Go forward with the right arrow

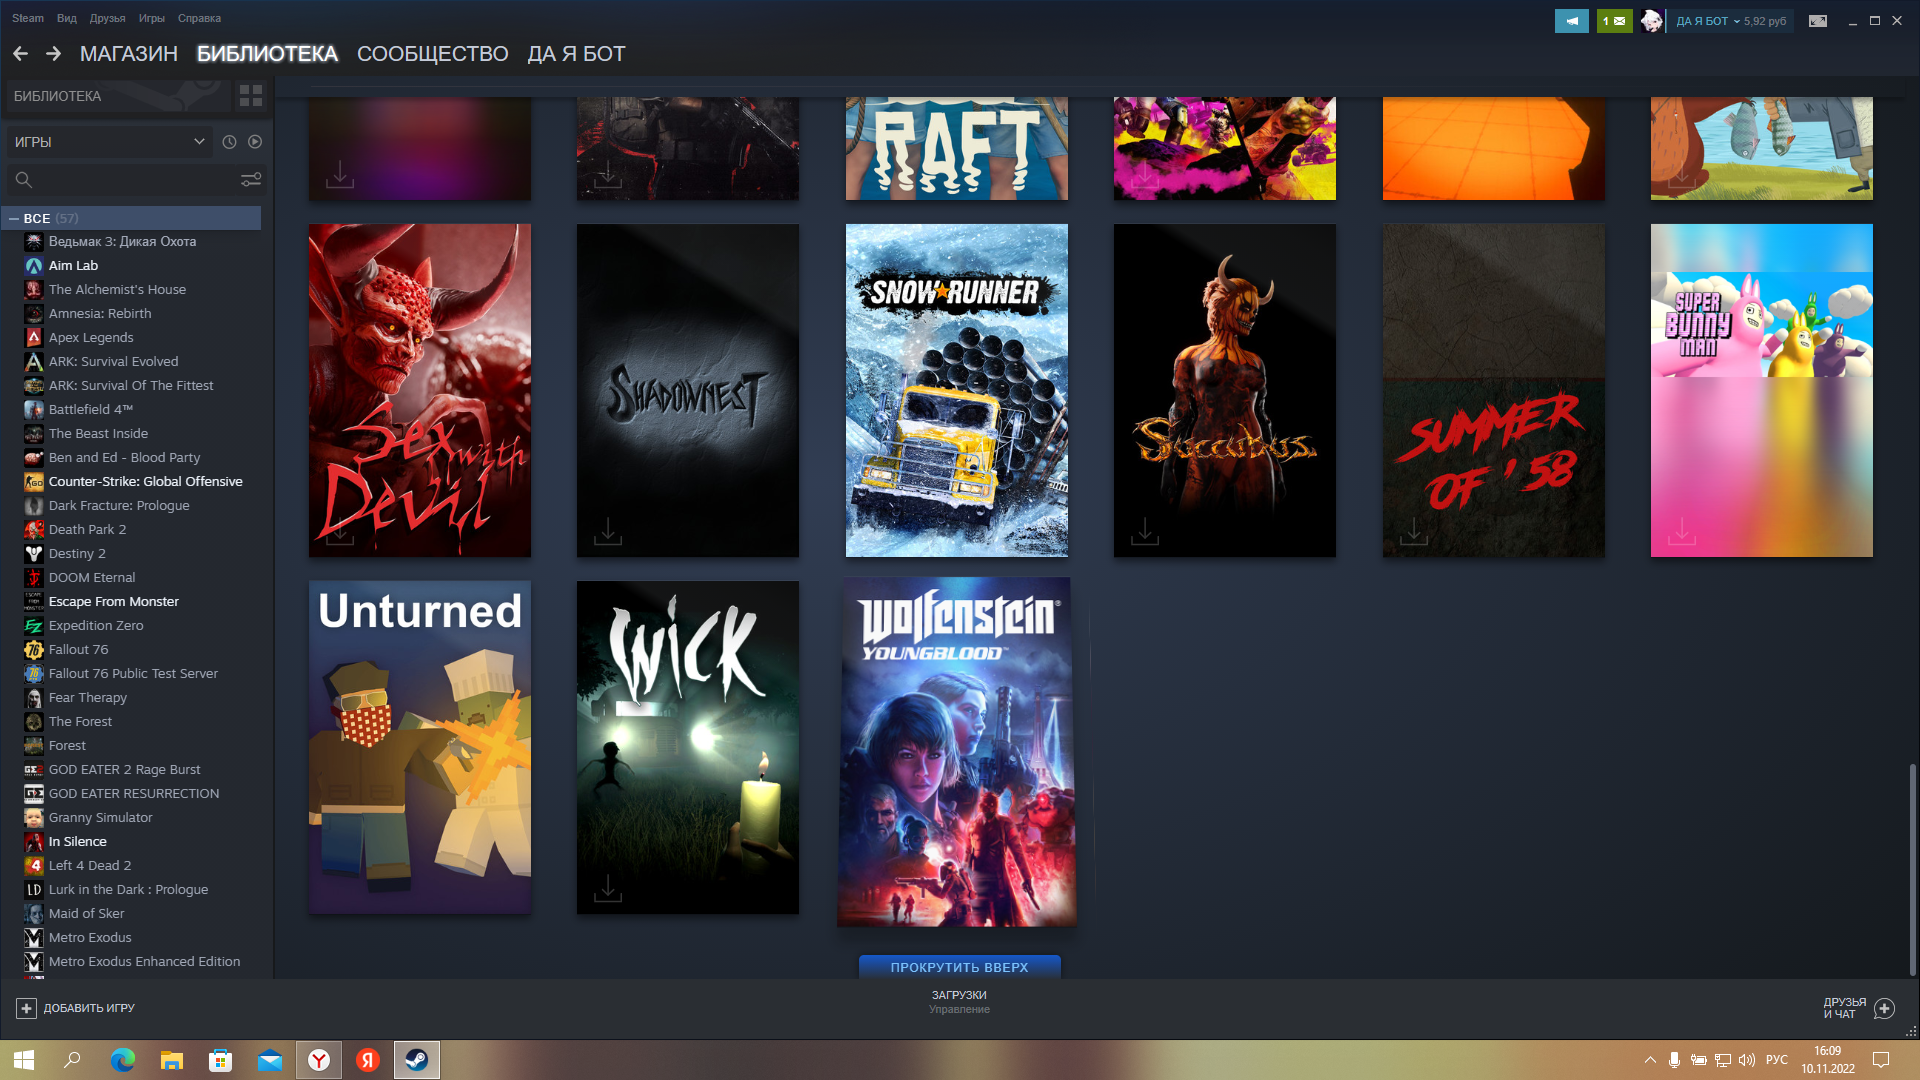tap(53, 54)
